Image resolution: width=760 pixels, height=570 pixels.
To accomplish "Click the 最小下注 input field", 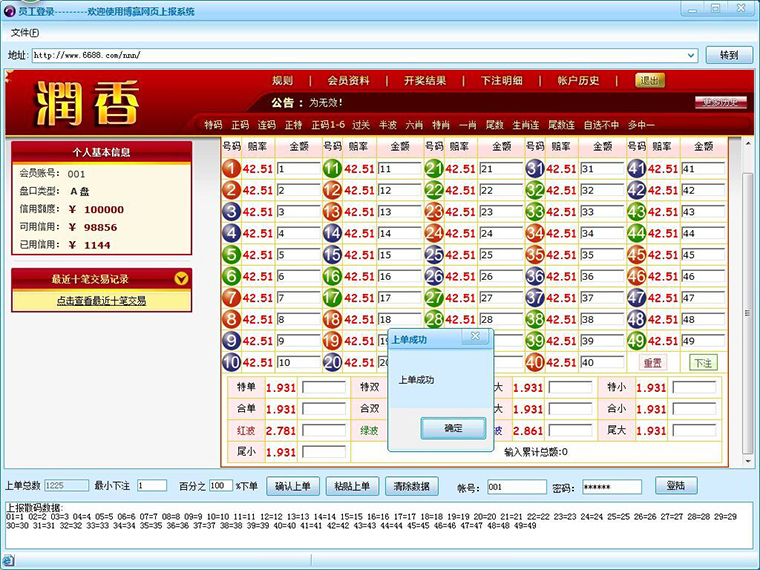I will coord(152,486).
